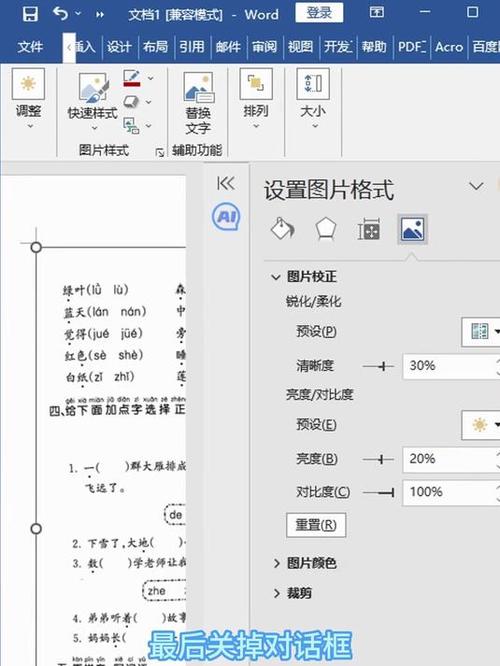Viewport: 500px width, 666px height.
Task: Switch to the 邮件 tab
Action: click(228, 46)
